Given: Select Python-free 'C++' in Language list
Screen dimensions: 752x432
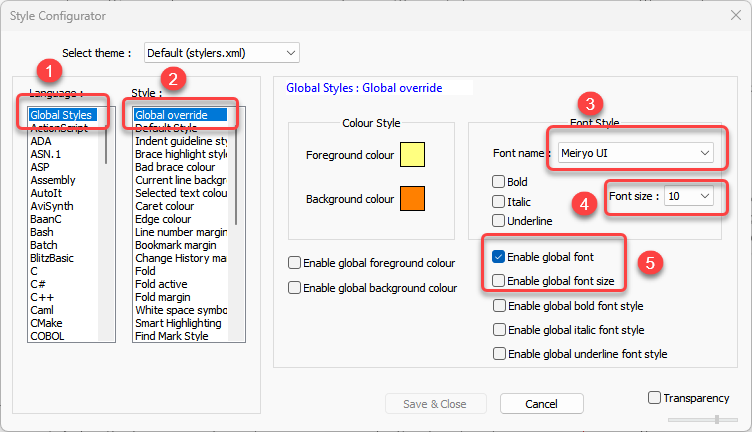Looking at the screenshot, I should pos(41,297).
